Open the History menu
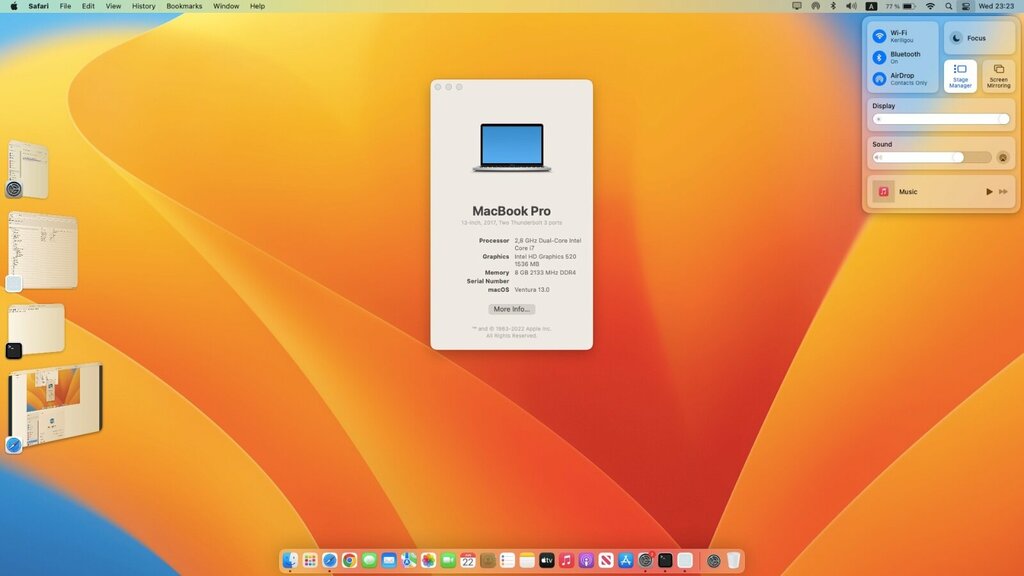 click(143, 6)
